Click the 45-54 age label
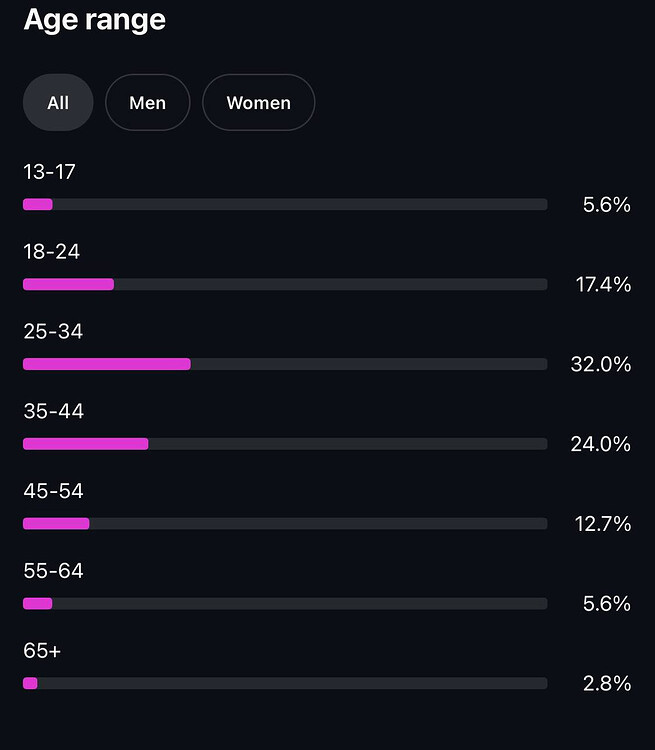This screenshot has width=655, height=750. 53,492
